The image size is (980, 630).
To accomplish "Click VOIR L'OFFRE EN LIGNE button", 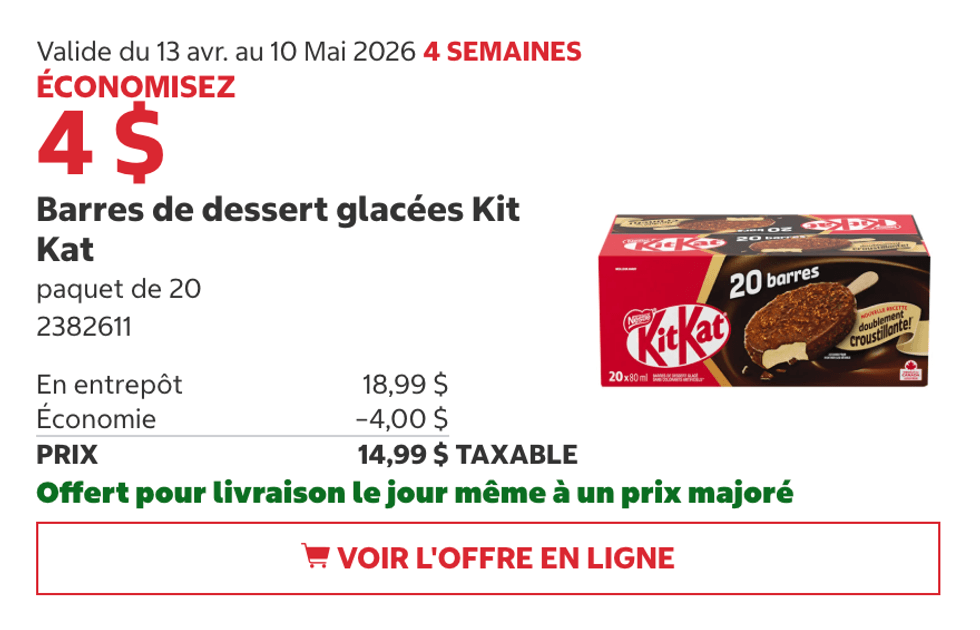I will tap(490, 555).
